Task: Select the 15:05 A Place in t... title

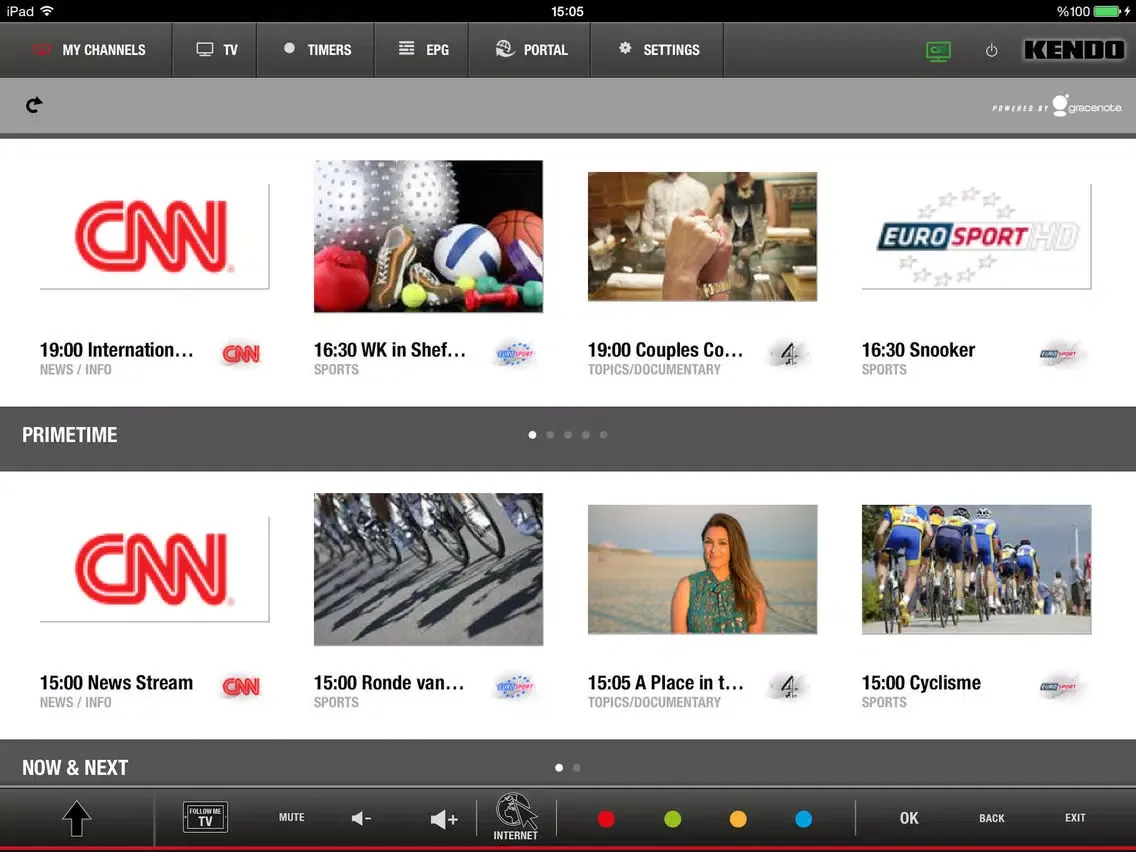Action: tap(666, 682)
